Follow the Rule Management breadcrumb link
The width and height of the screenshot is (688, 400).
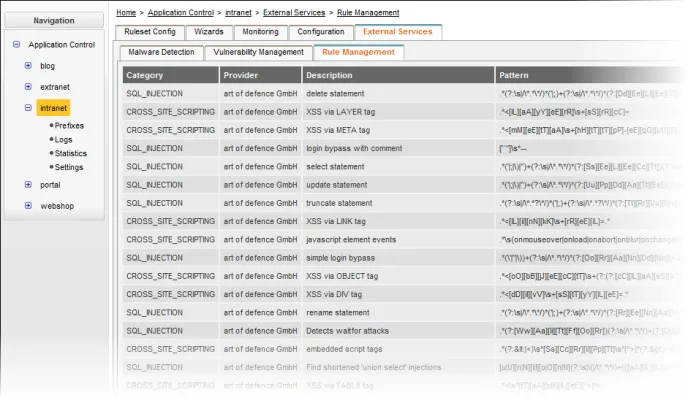coord(368,13)
